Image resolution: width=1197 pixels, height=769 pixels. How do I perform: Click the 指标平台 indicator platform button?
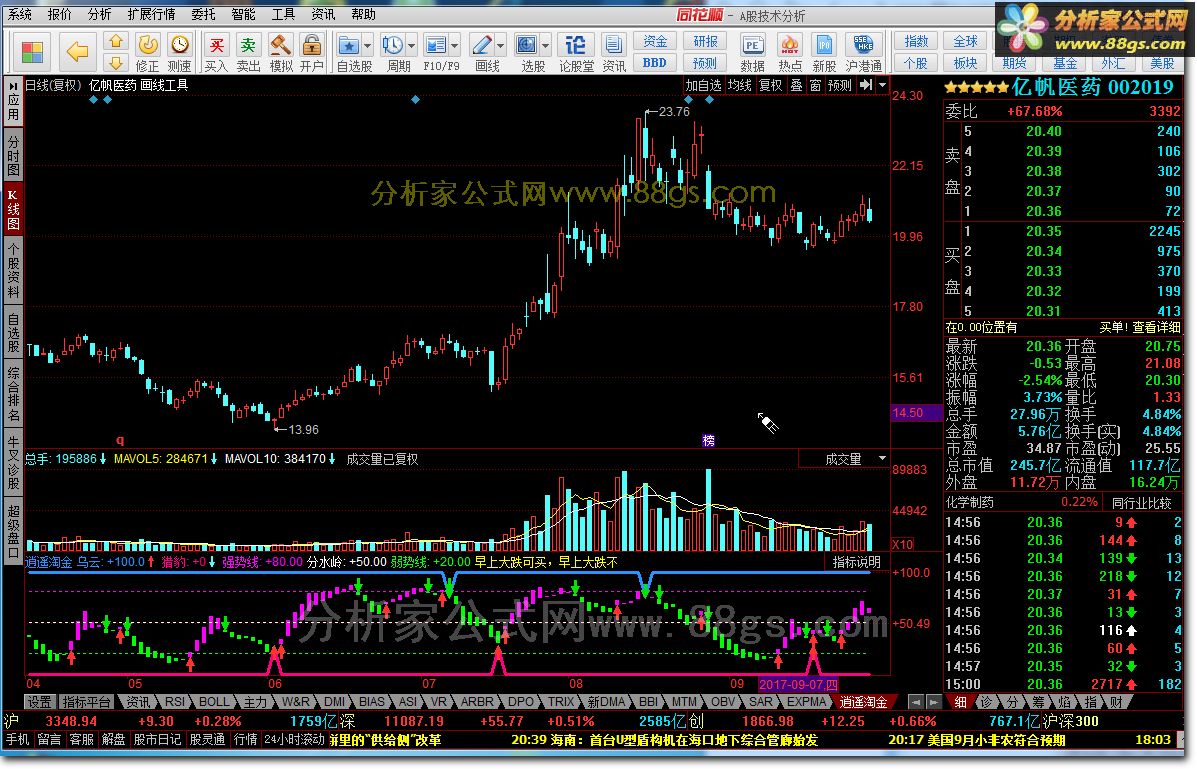click(x=86, y=701)
